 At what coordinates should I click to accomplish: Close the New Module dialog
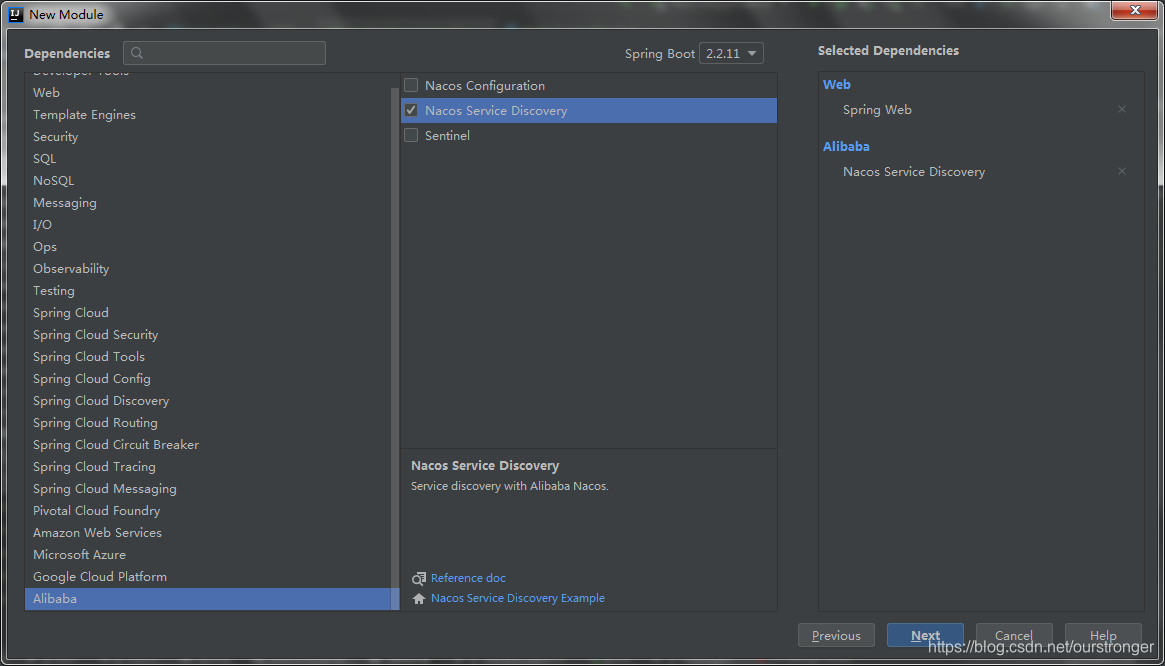tap(1135, 10)
